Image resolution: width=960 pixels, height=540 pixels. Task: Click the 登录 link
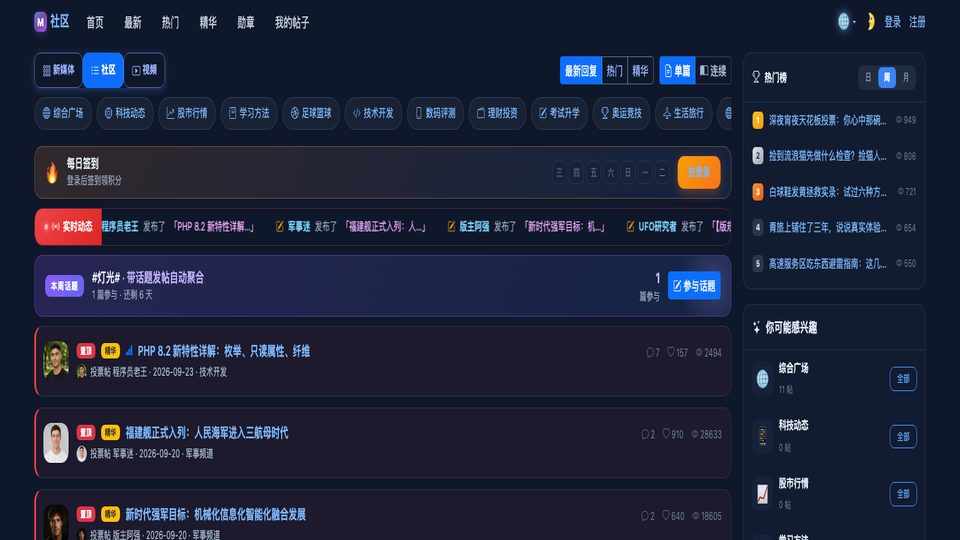(x=893, y=22)
